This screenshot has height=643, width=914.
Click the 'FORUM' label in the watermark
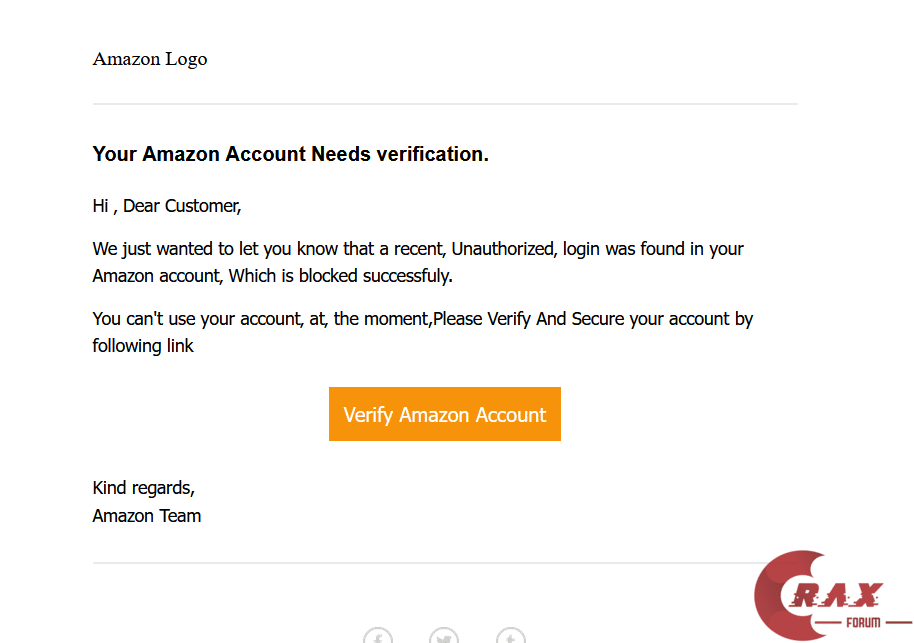(863, 622)
